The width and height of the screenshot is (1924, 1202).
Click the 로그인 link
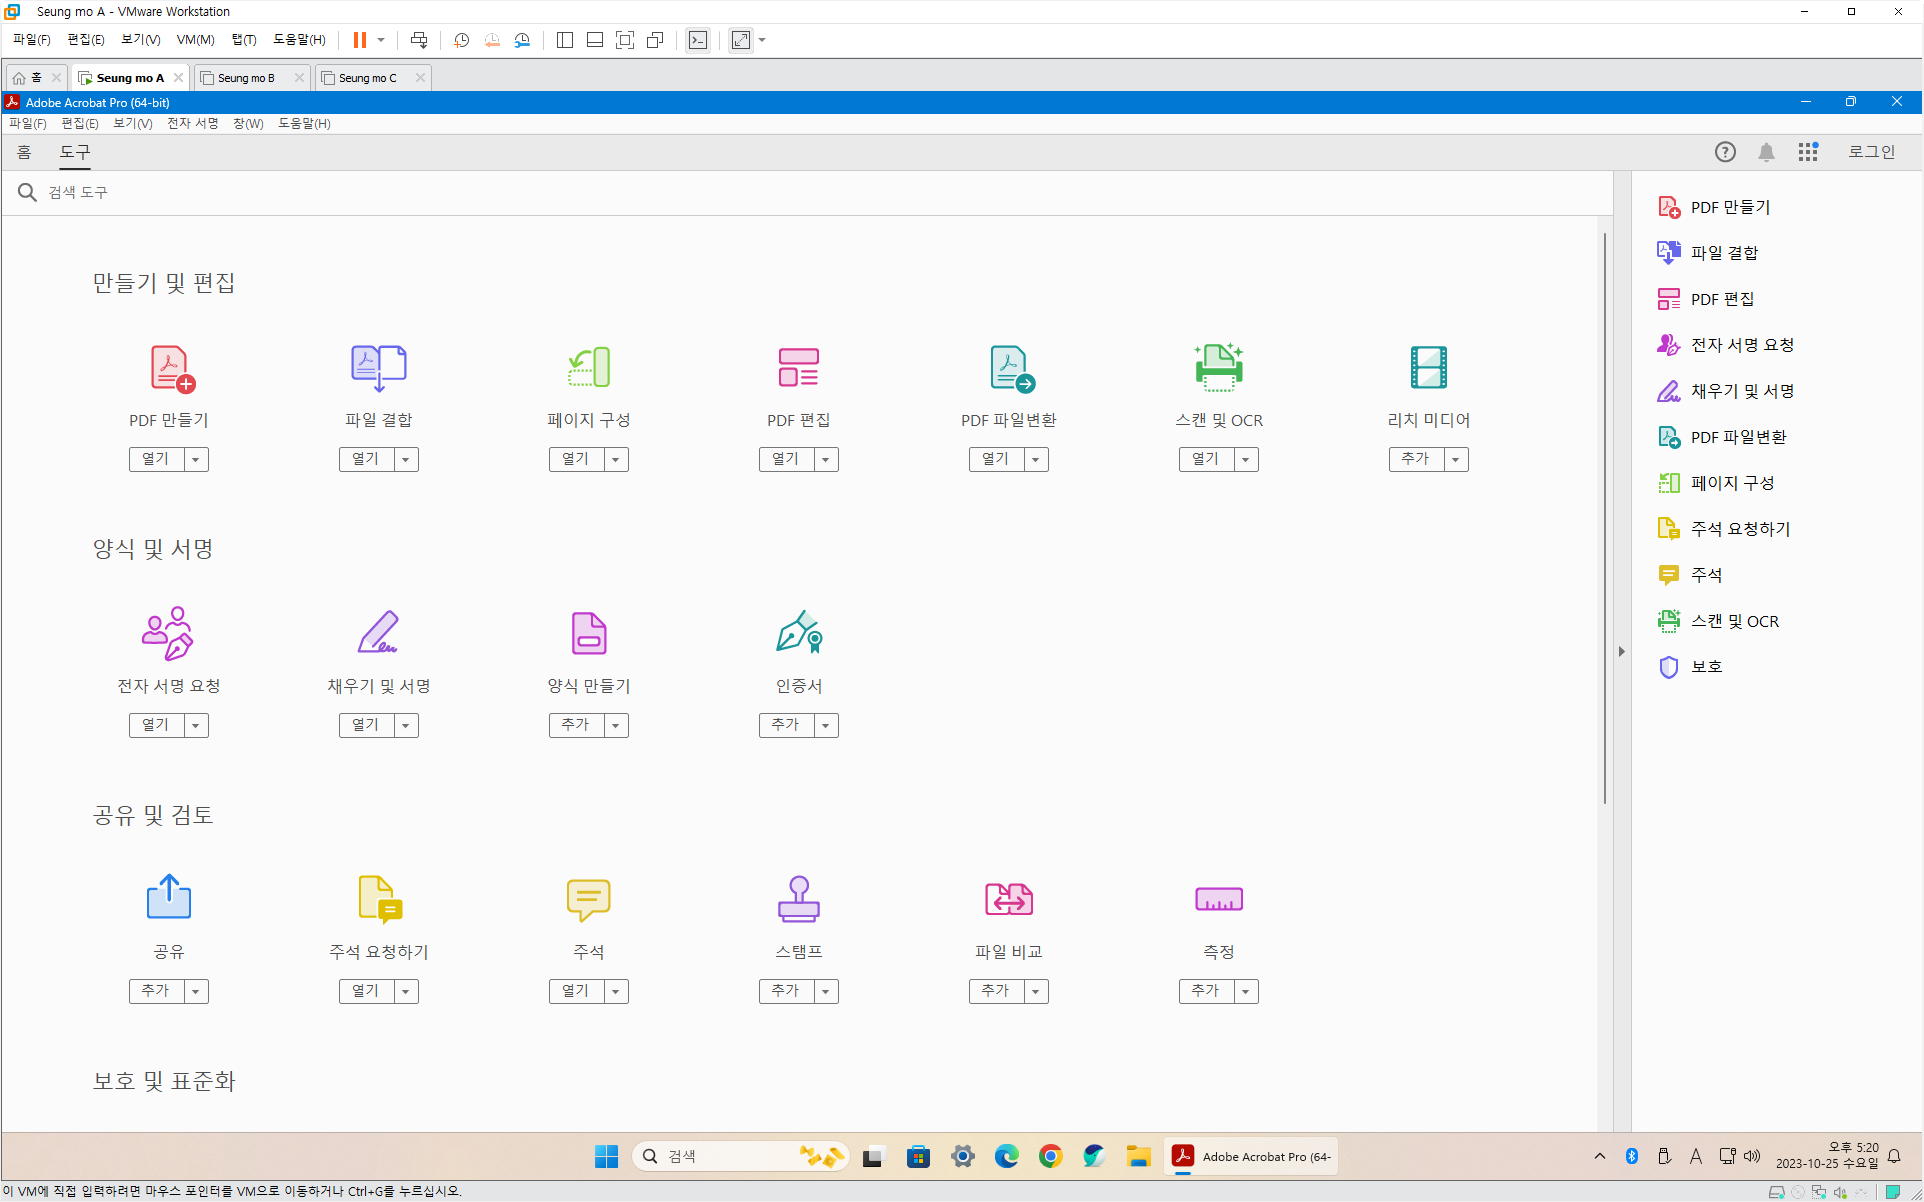click(1871, 152)
